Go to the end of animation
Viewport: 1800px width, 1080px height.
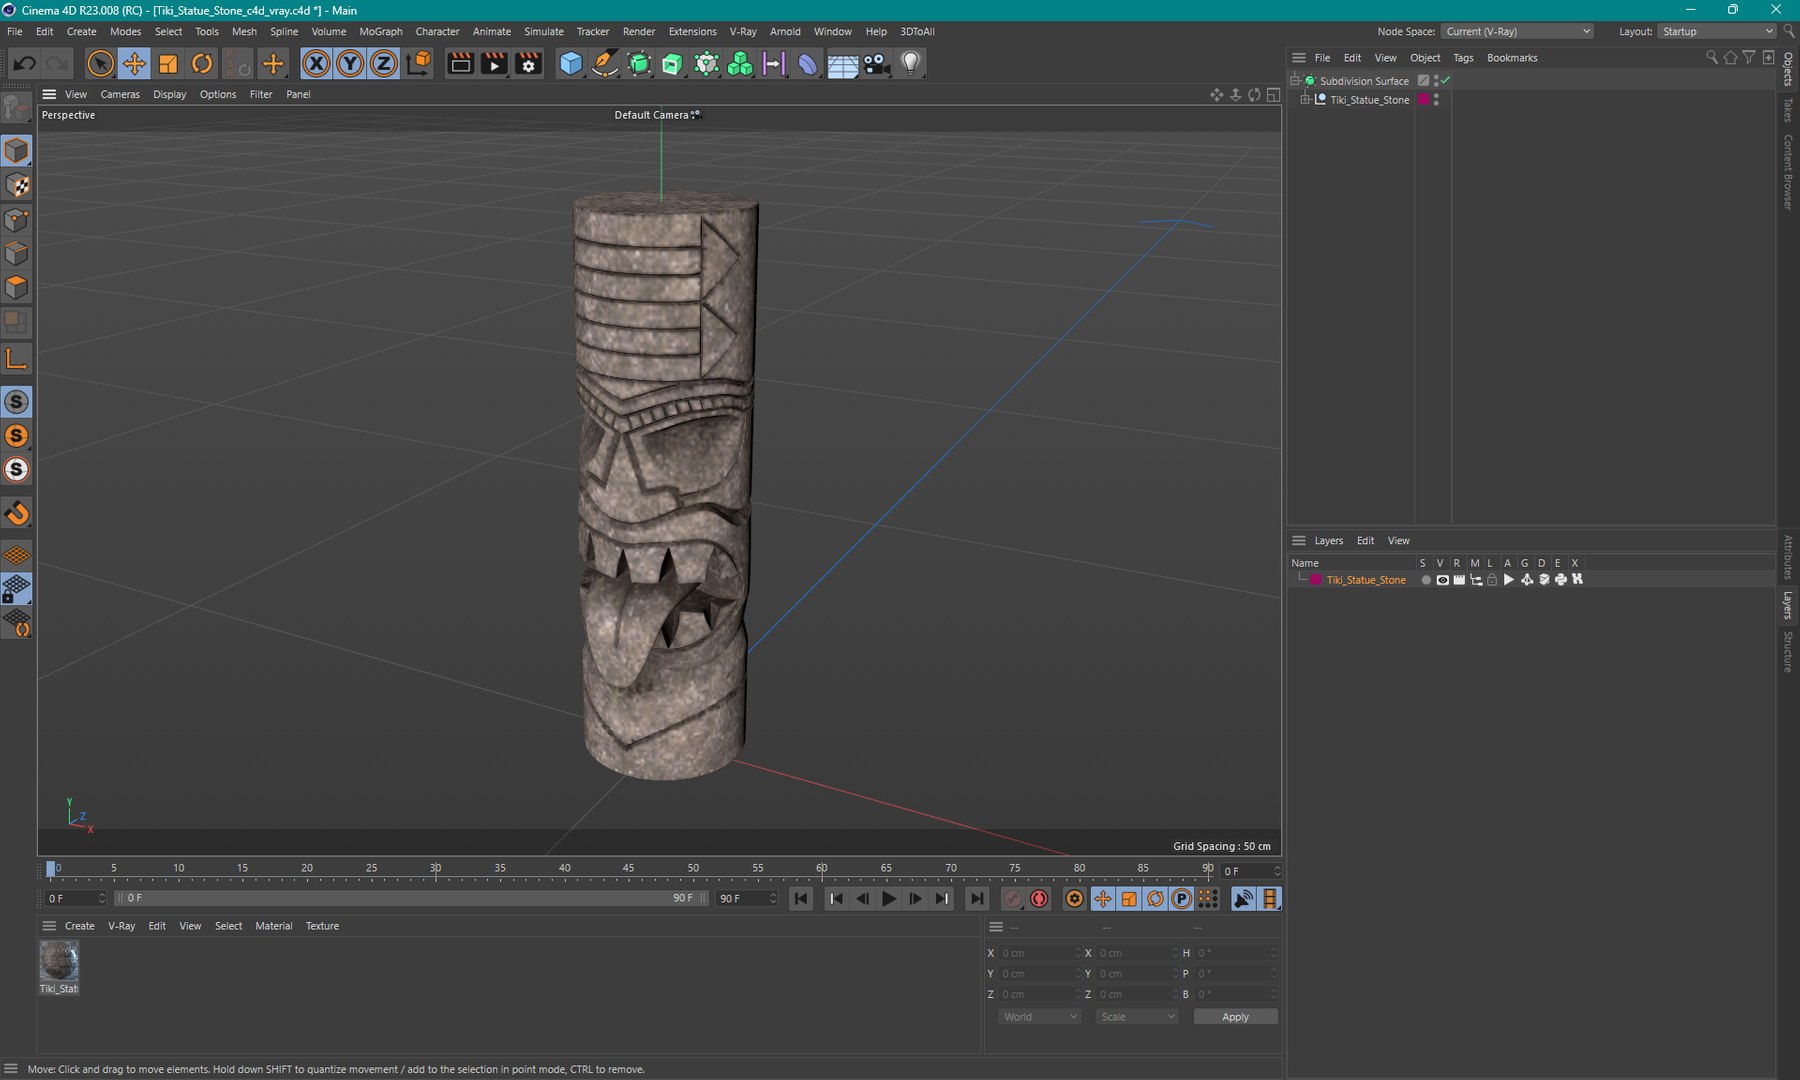977,899
